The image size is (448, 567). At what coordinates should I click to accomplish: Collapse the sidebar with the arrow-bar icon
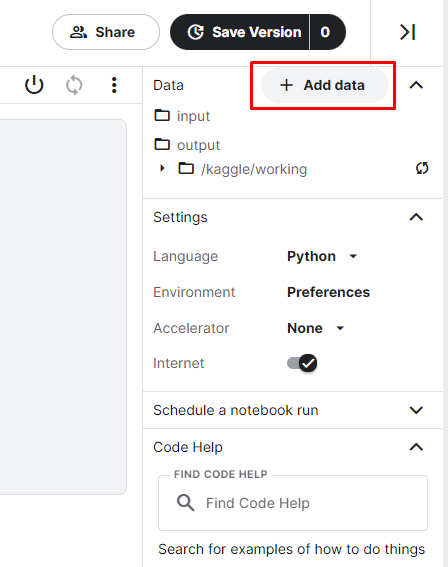point(408,32)
